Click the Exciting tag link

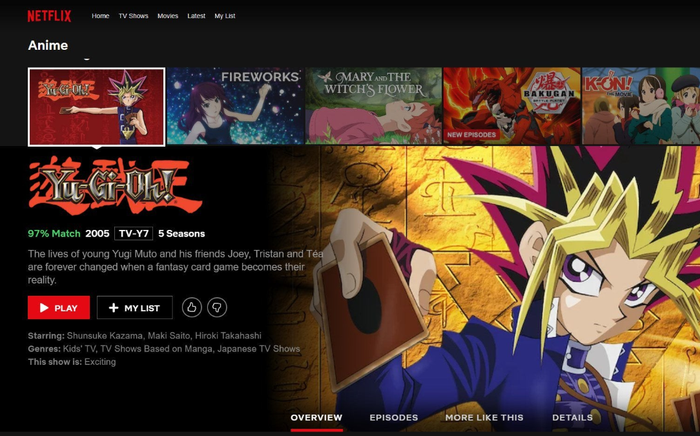(x=100, y=362)
